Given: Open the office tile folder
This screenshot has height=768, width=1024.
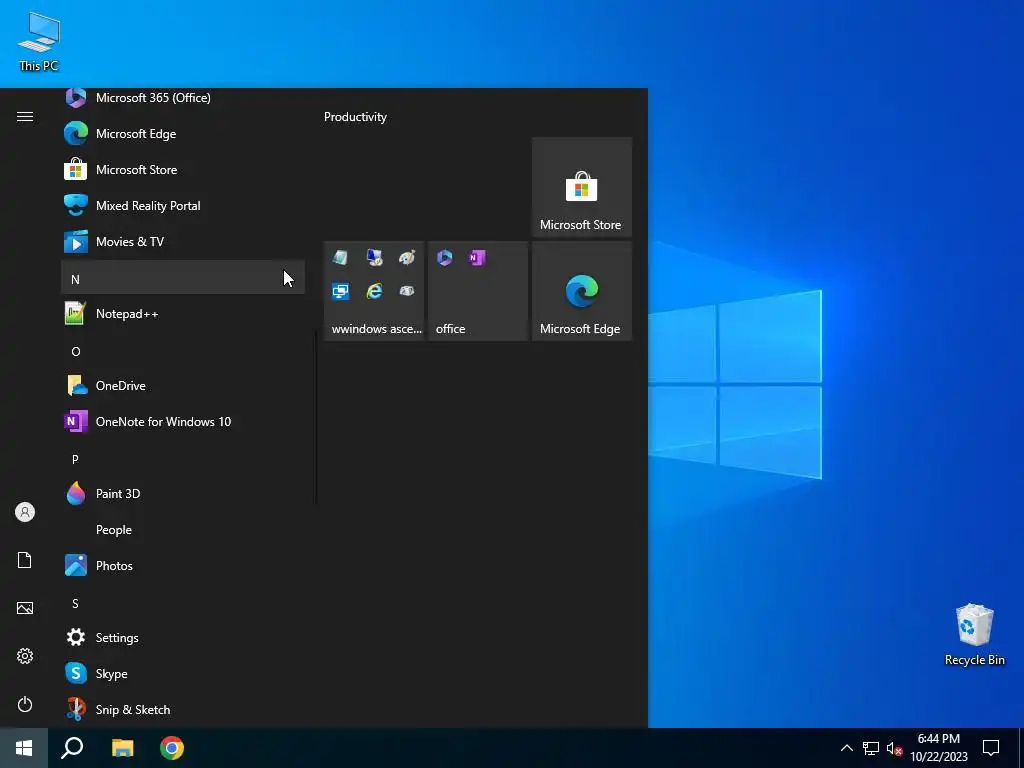Looking at the screenshot, I should (478, 291).
